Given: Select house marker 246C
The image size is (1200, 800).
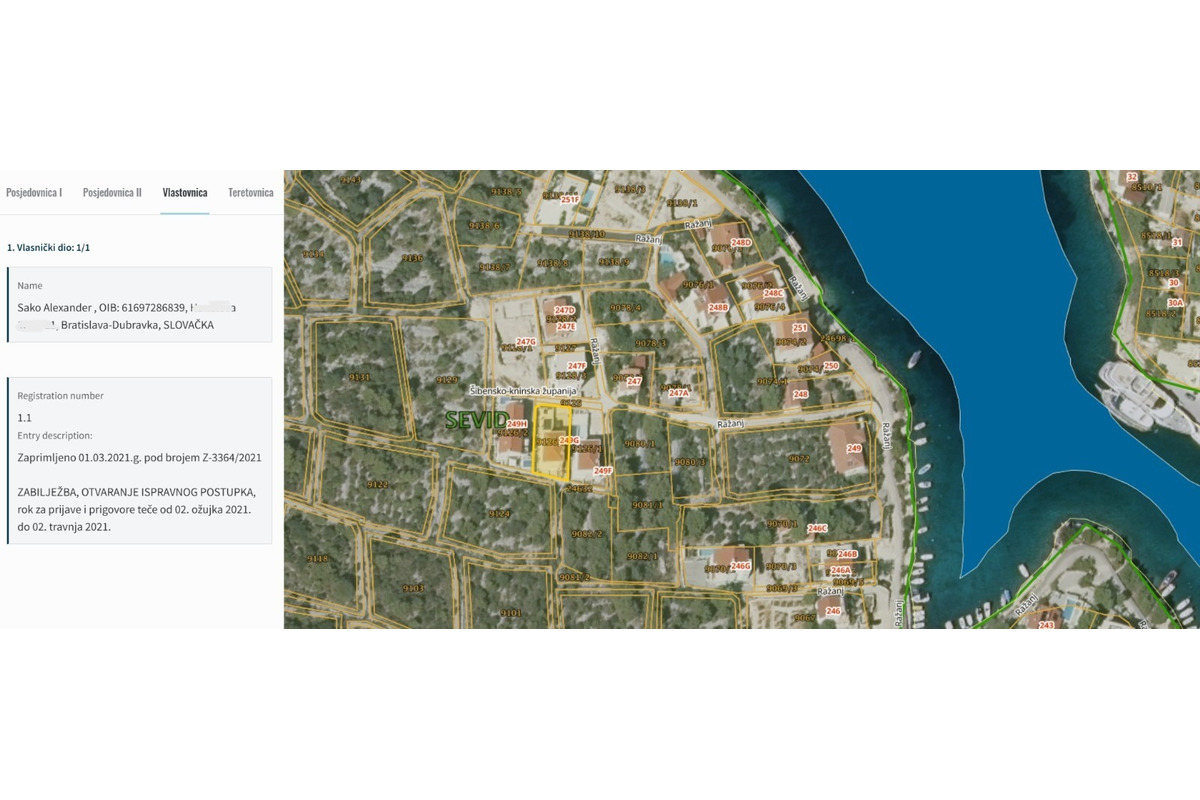Looking at the screenshot, I should (x=817, y=528).
